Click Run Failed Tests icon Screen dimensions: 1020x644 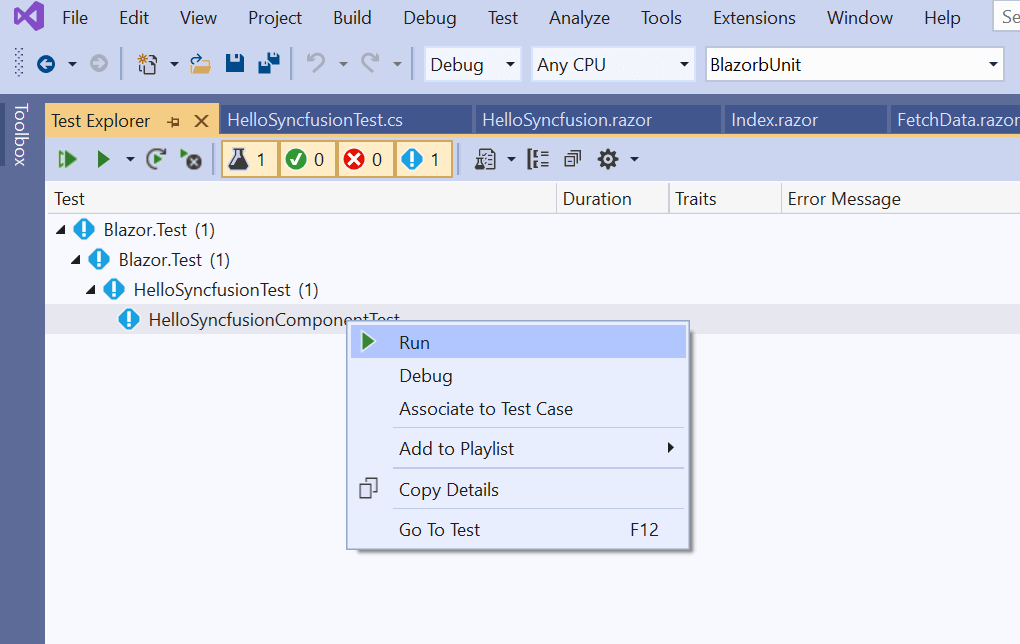click(x=189, y=159)
